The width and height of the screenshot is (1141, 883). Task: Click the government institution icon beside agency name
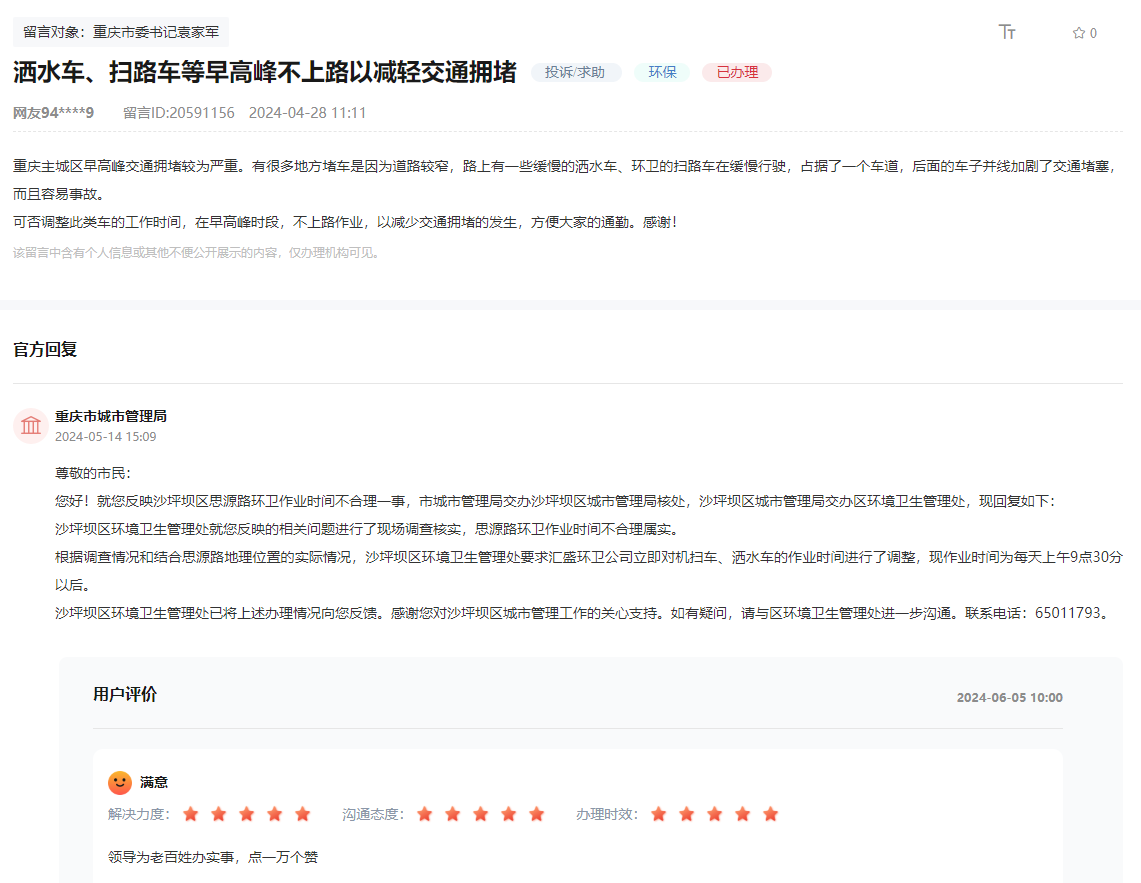point(30,425)
